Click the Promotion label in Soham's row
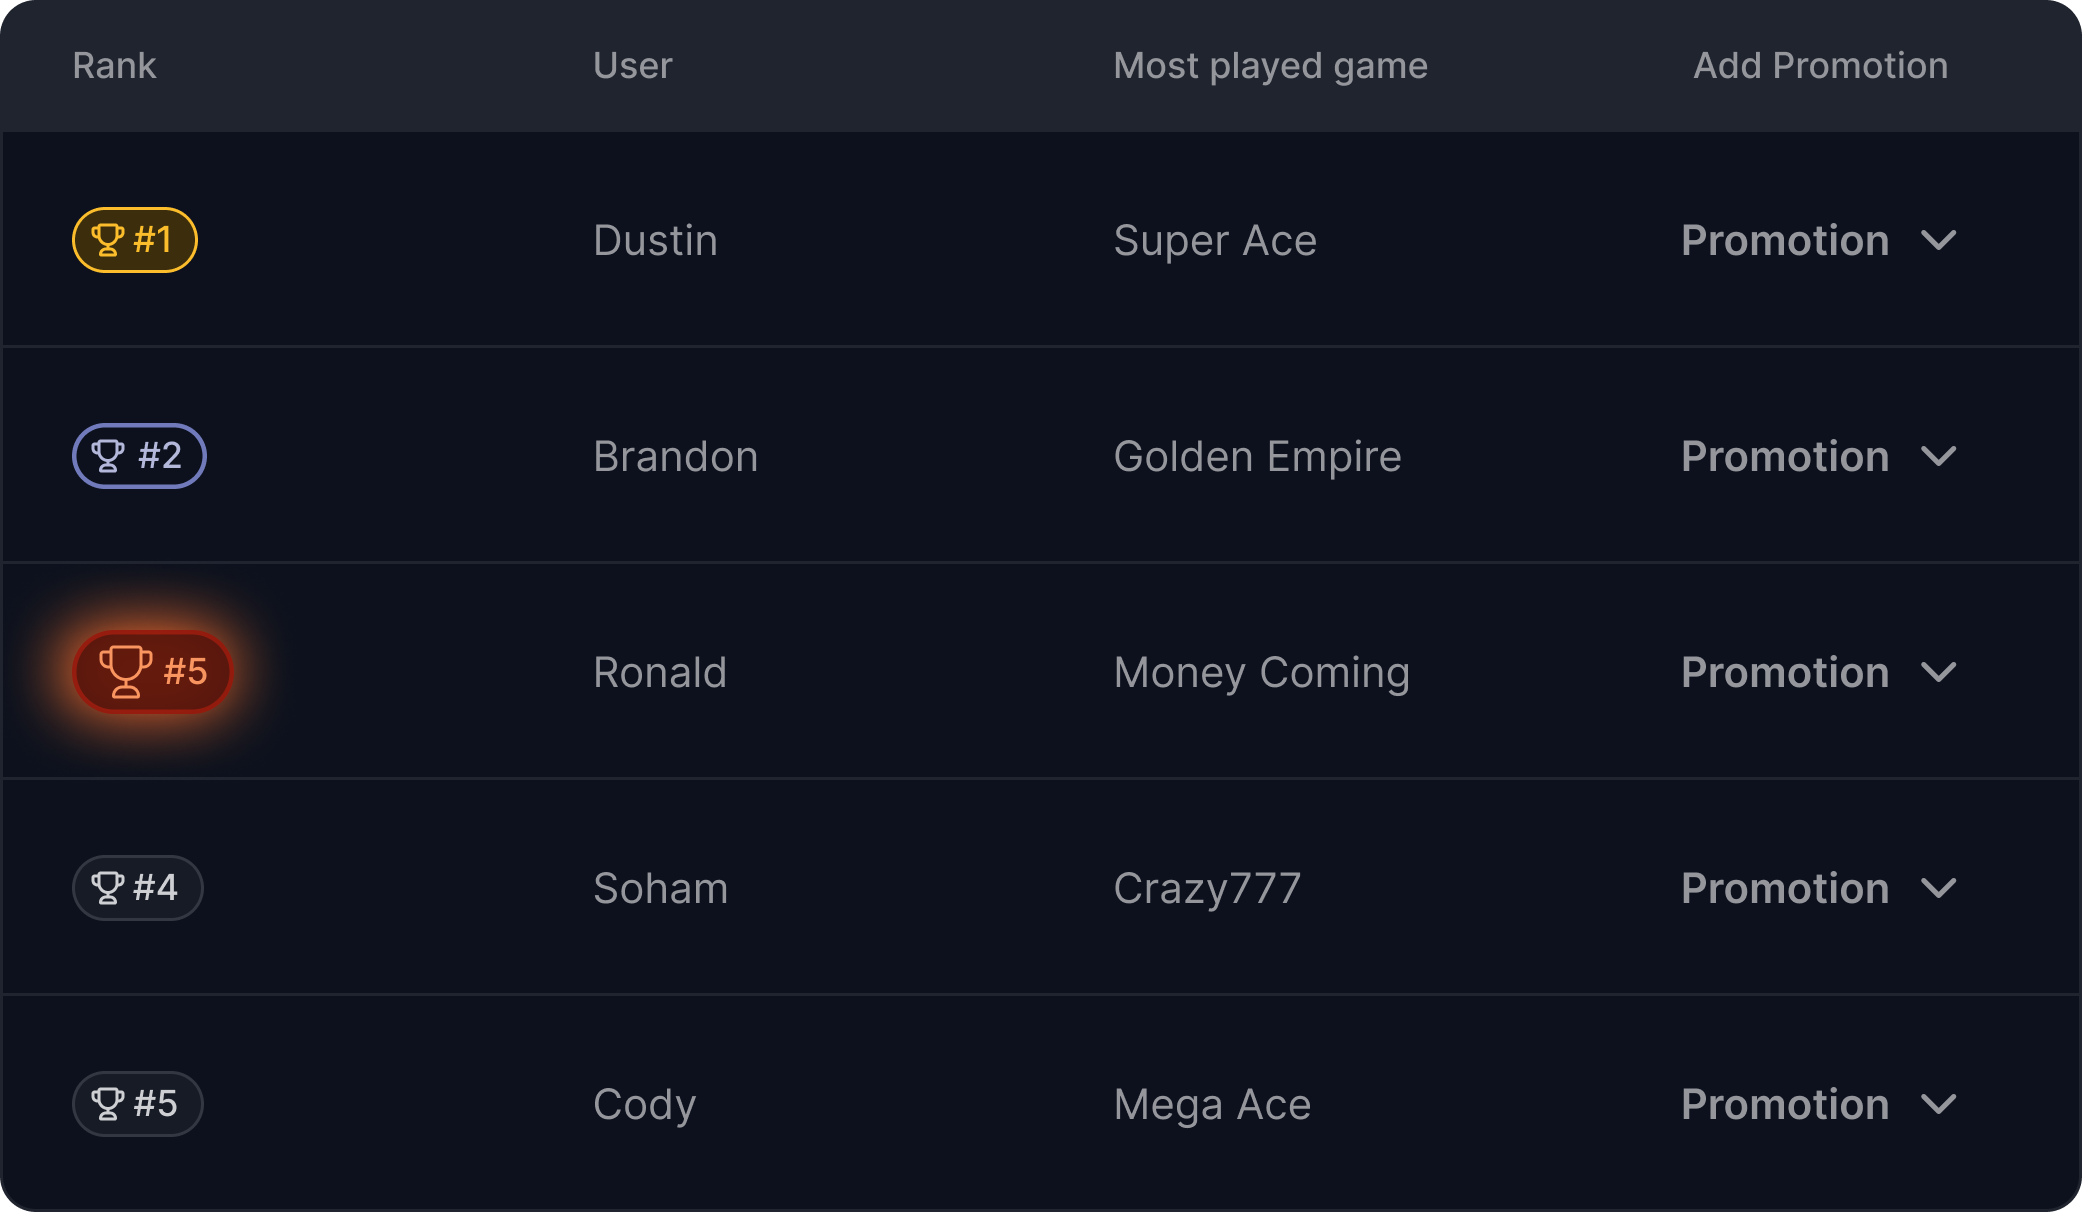This screenshot has height=1212, width=2082. pos(1784,889)
